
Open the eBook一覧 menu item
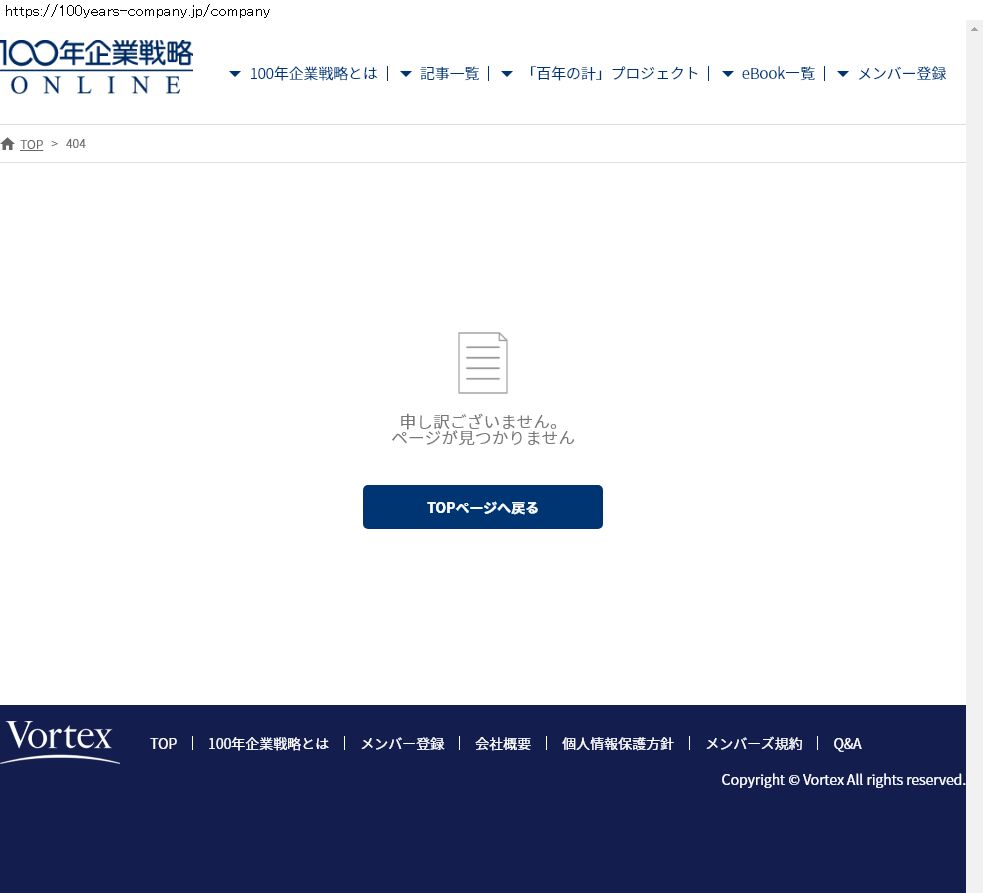(778, 74)
